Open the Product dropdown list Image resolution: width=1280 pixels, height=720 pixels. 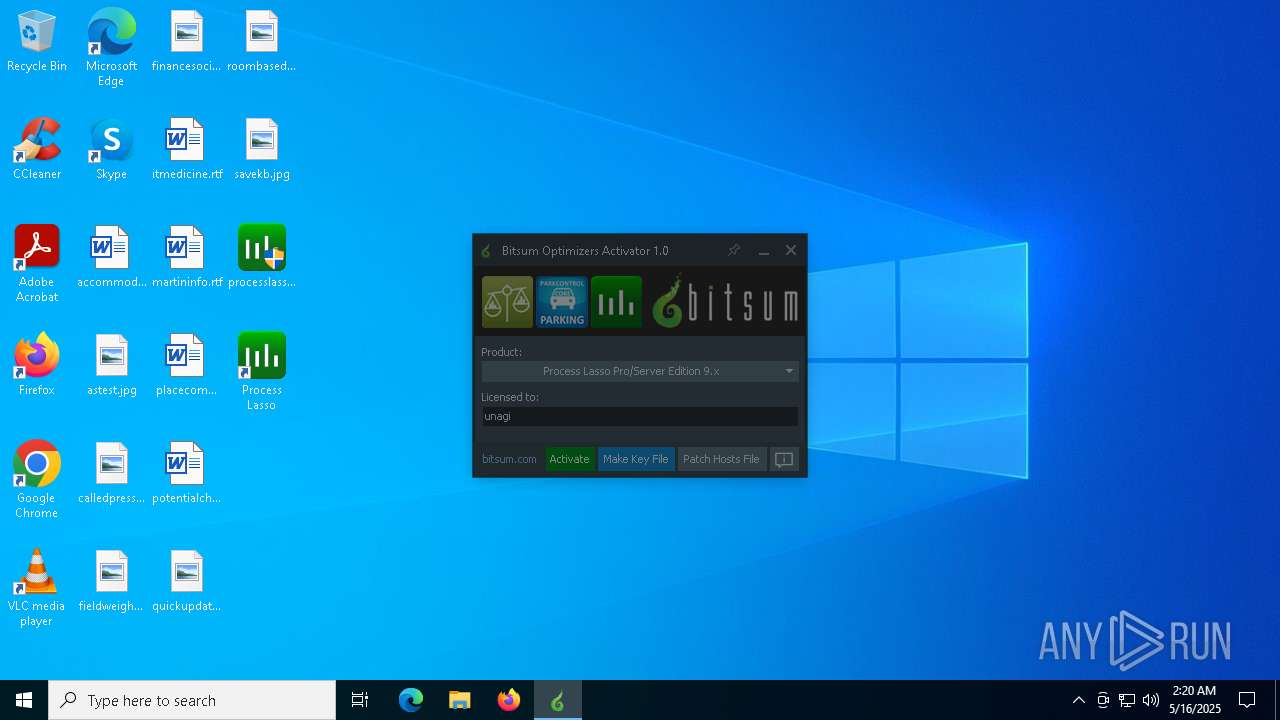tap(640, 371)
